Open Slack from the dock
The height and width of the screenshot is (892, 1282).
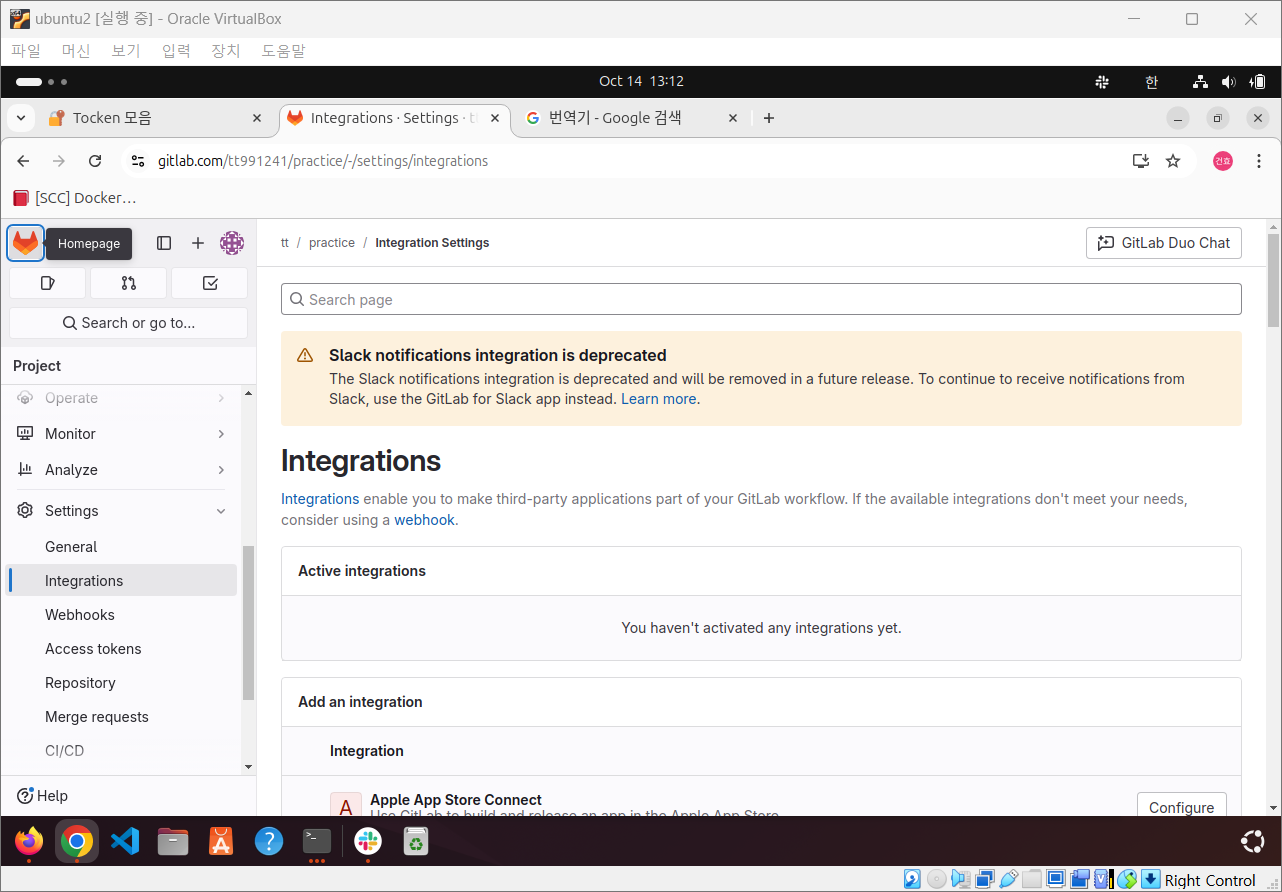pos(368,842)
